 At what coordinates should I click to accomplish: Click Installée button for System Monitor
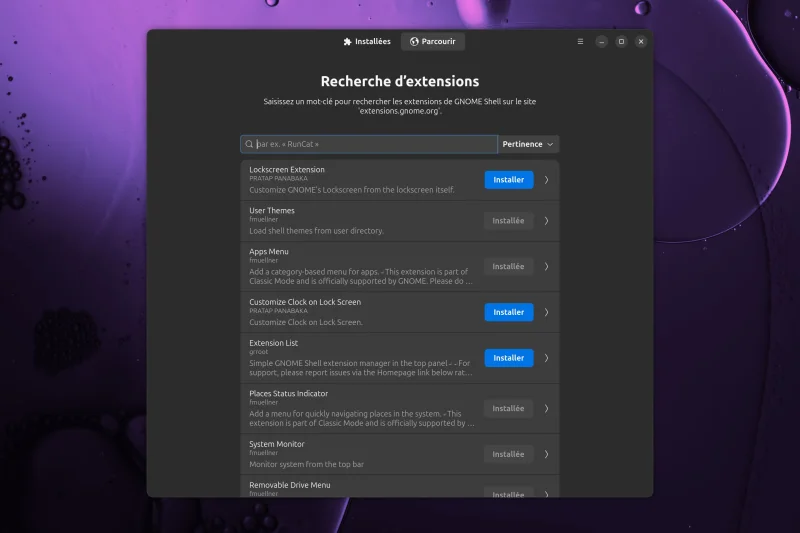point(508,454)
